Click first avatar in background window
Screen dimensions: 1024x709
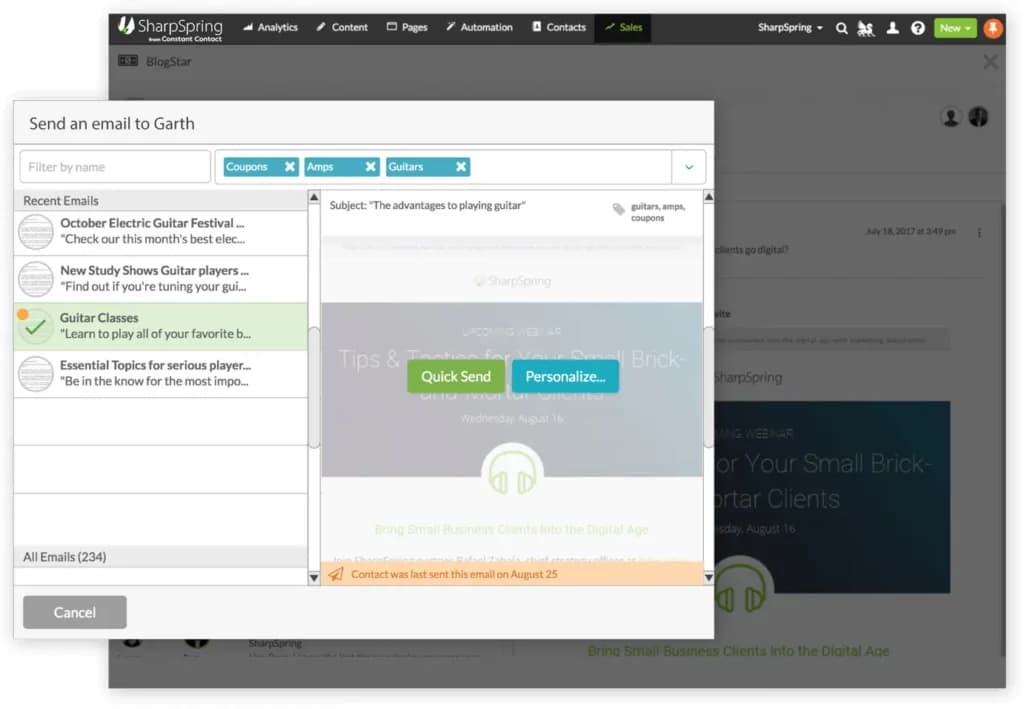[951, 117]
